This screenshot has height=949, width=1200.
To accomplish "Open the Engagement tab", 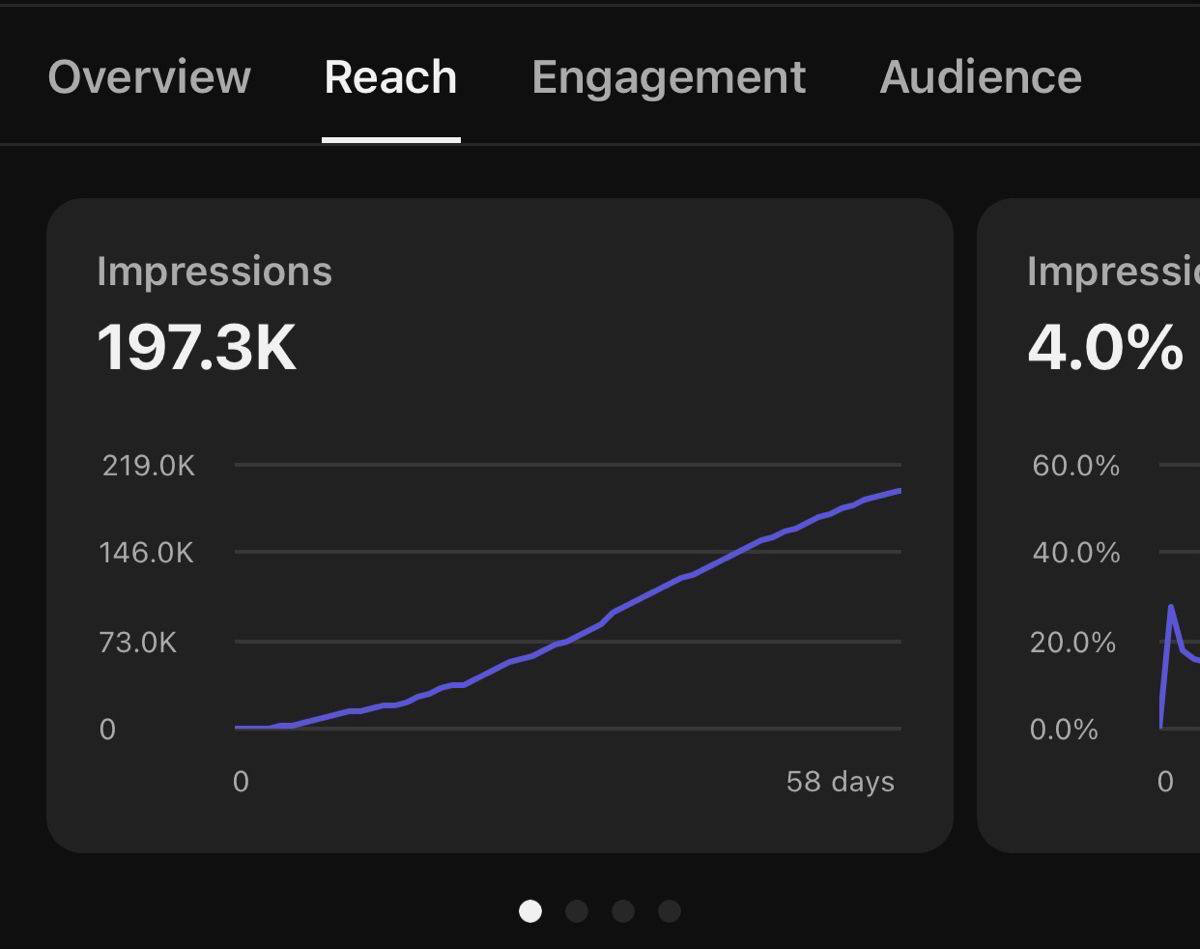I will pyautogui.click(x=669, y=78).
